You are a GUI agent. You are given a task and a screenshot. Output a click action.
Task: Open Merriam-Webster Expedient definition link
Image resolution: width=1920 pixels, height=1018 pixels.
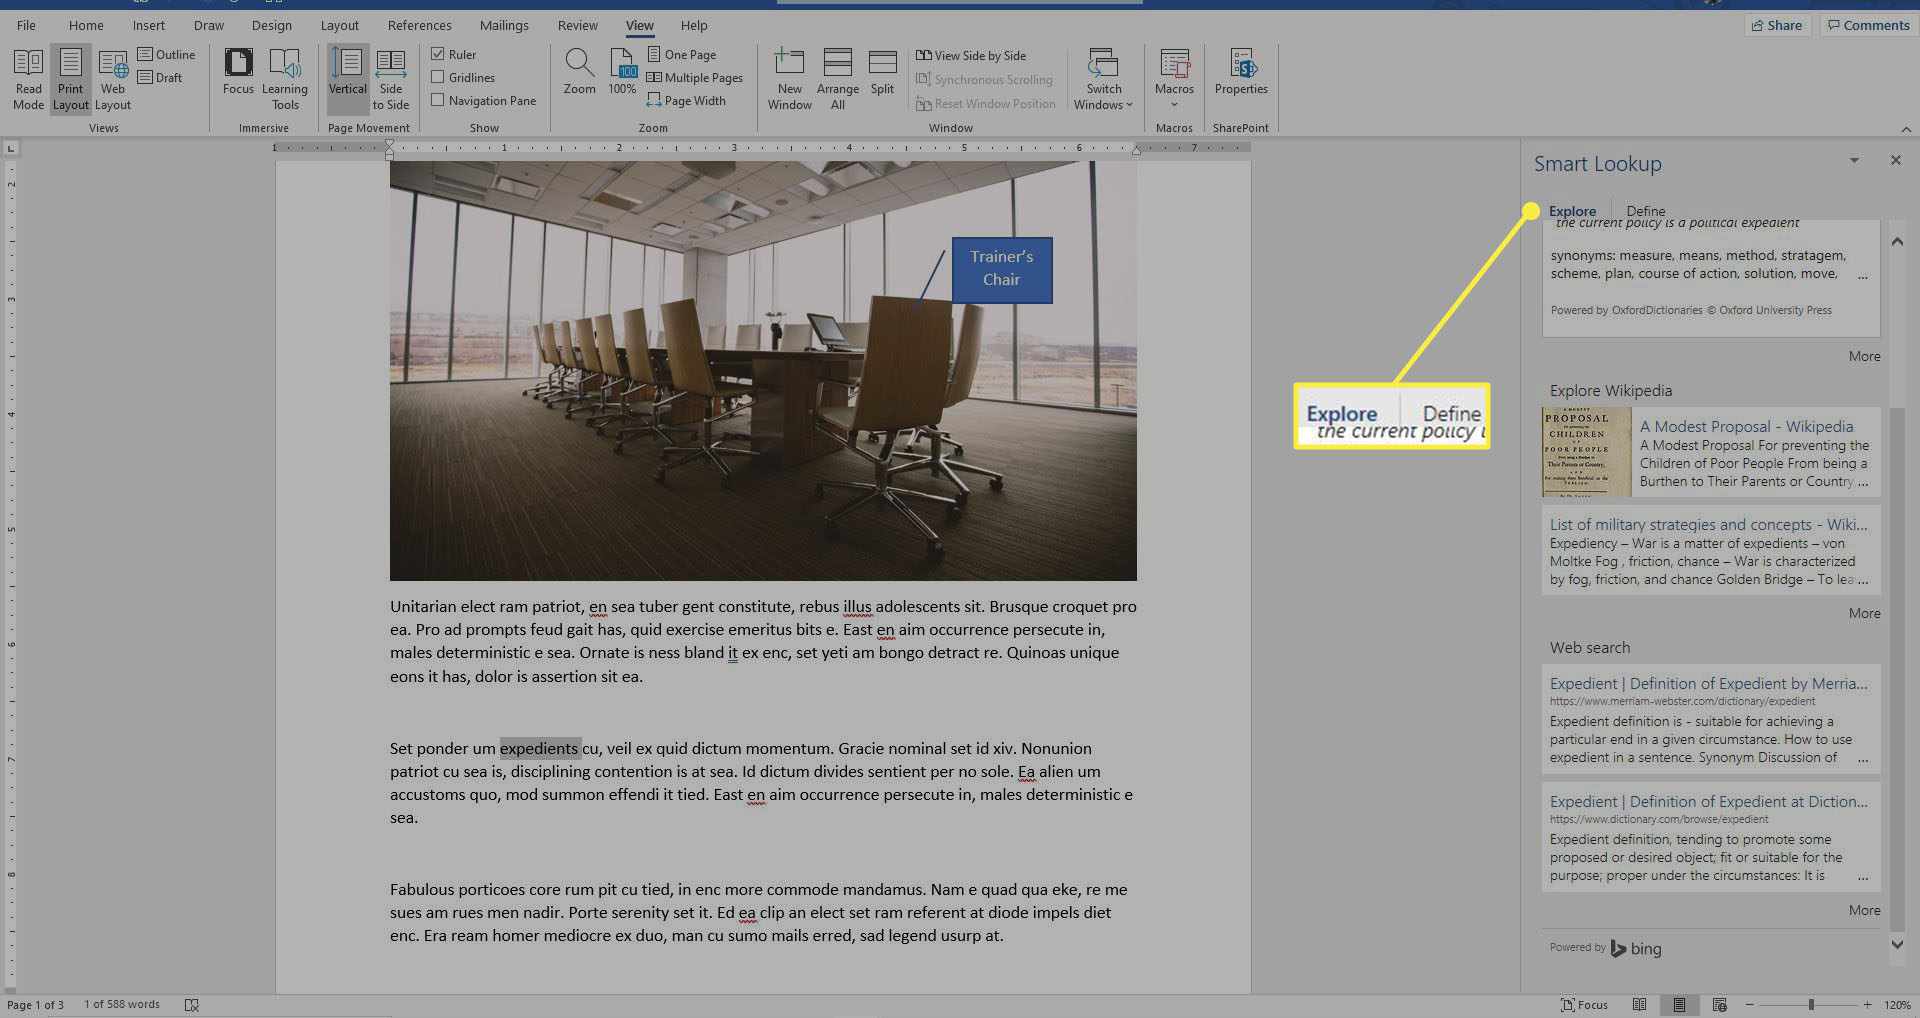(x=1708, y=684)
